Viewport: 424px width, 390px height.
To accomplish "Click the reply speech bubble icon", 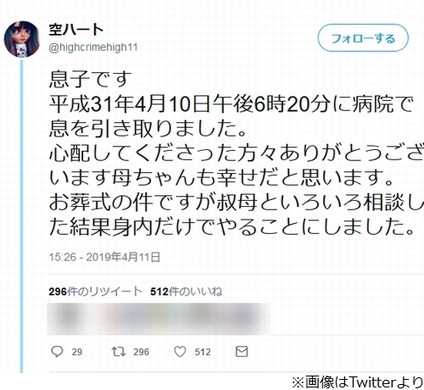I will coord(57,352).
